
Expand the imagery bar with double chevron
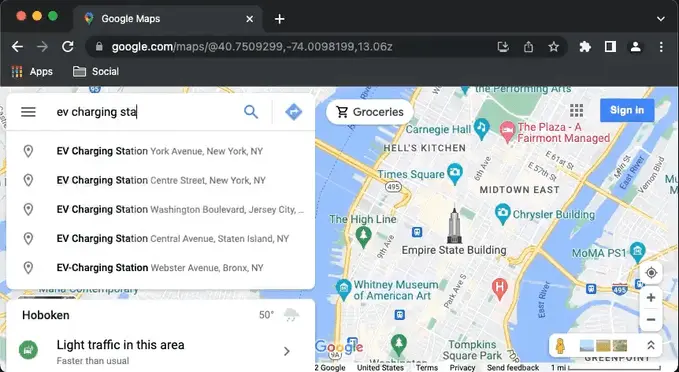click(x=650, y=345)
